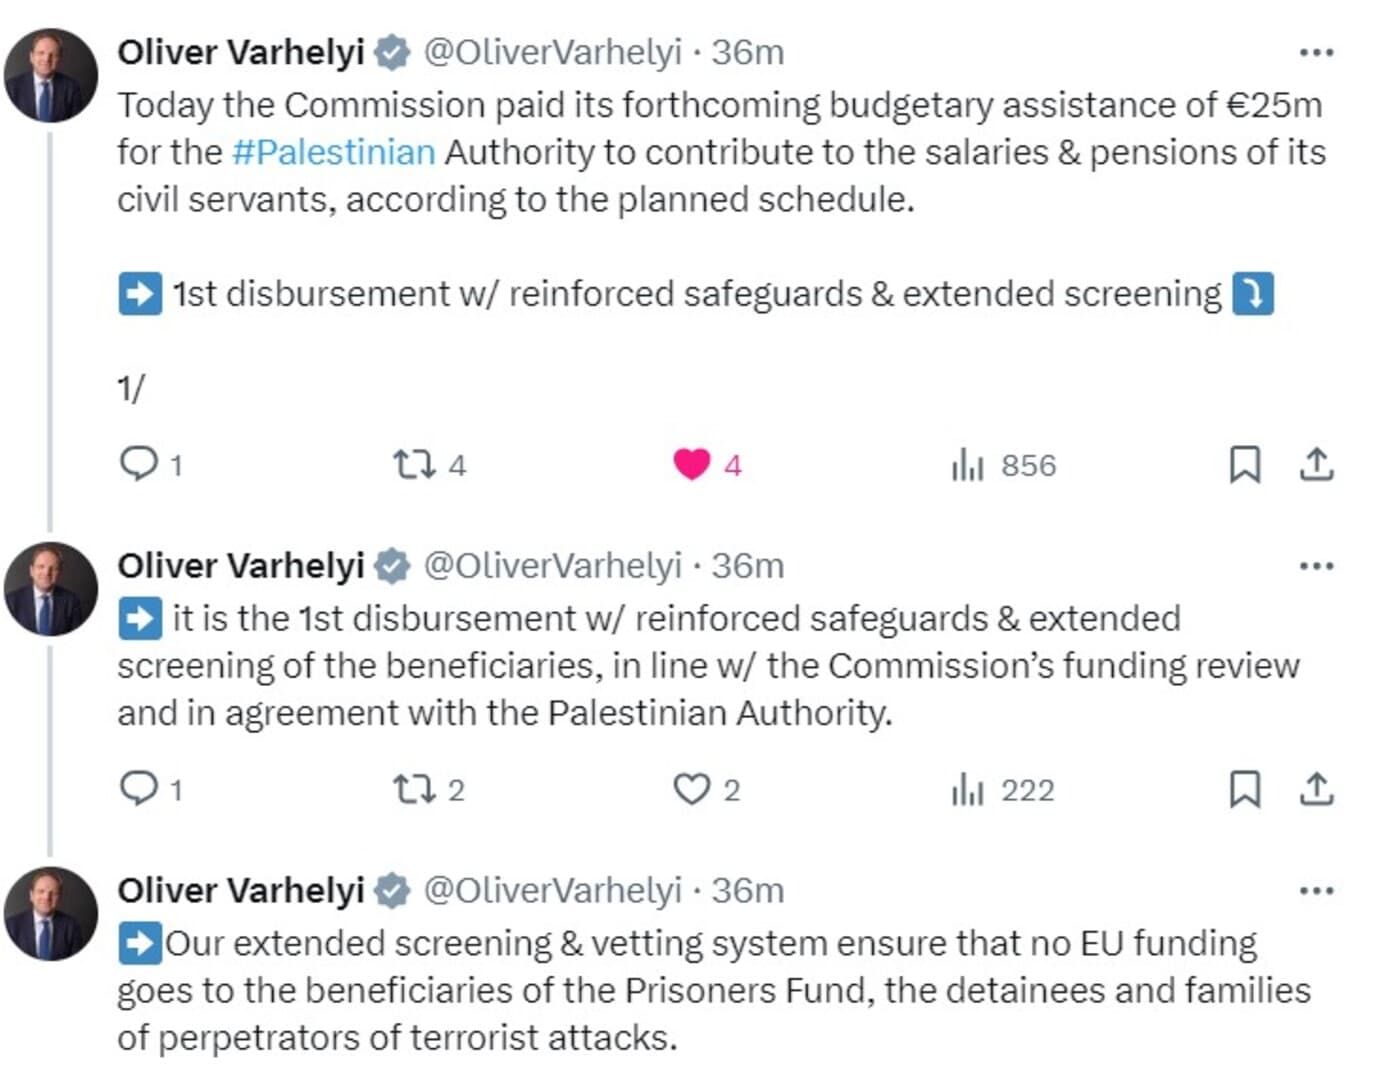Repost the first tweet with 4 reposts
Image resolution: width=1376 pixels, height=1080 pixels.
[413, 465]
